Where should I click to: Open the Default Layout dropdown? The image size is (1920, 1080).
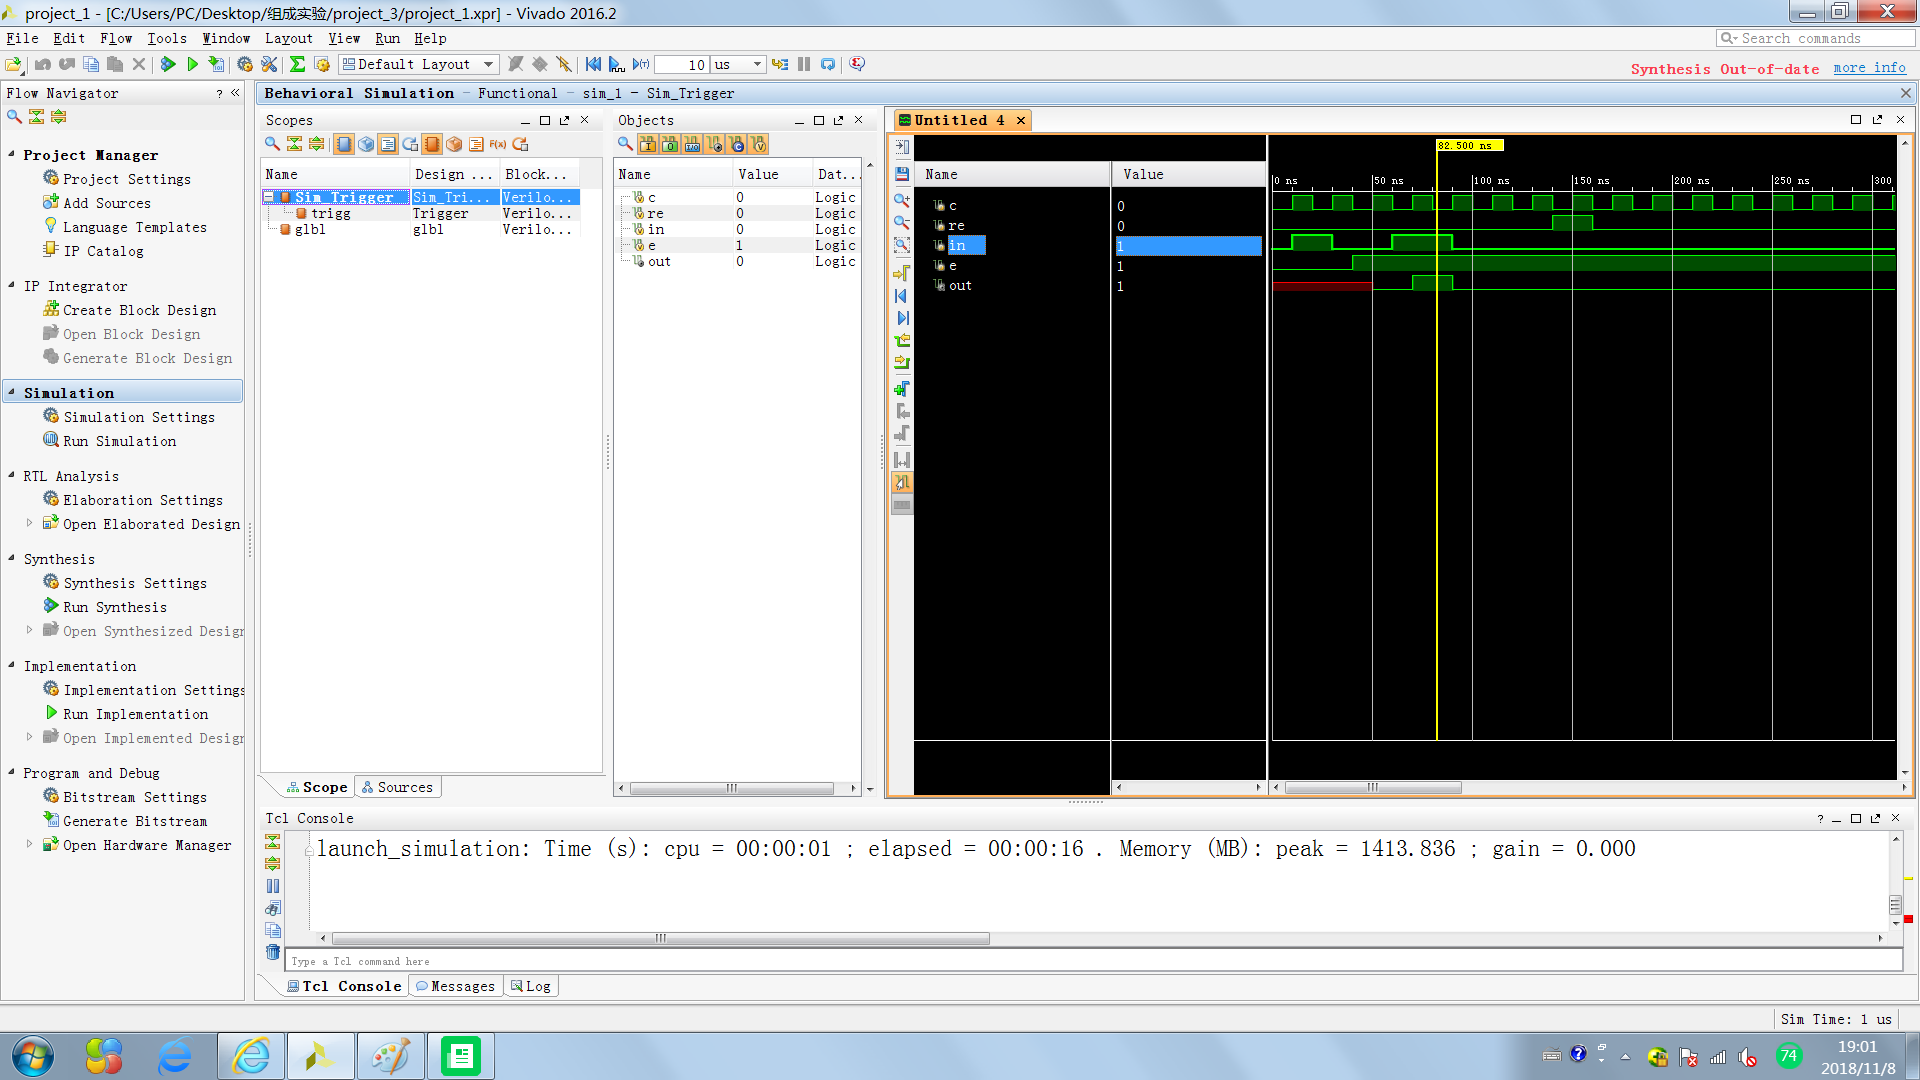(x=488, y=64)
